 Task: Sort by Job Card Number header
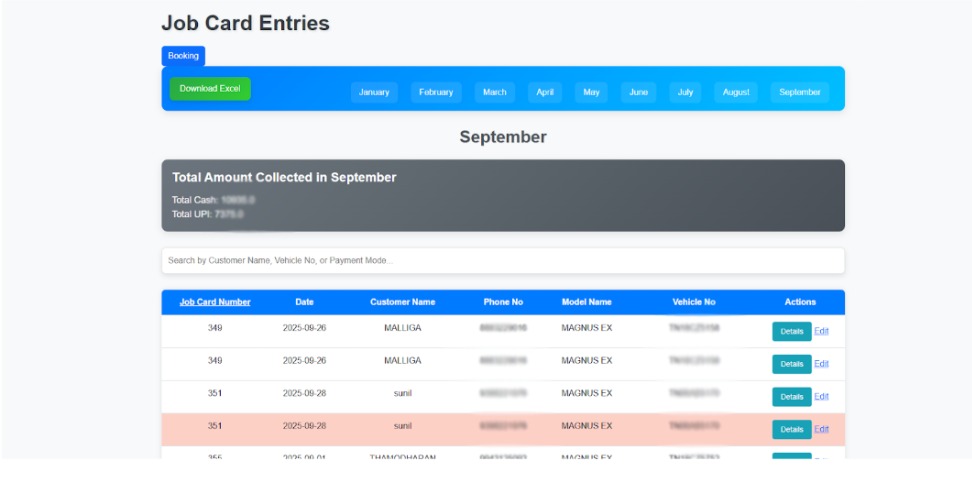[215, 302]
